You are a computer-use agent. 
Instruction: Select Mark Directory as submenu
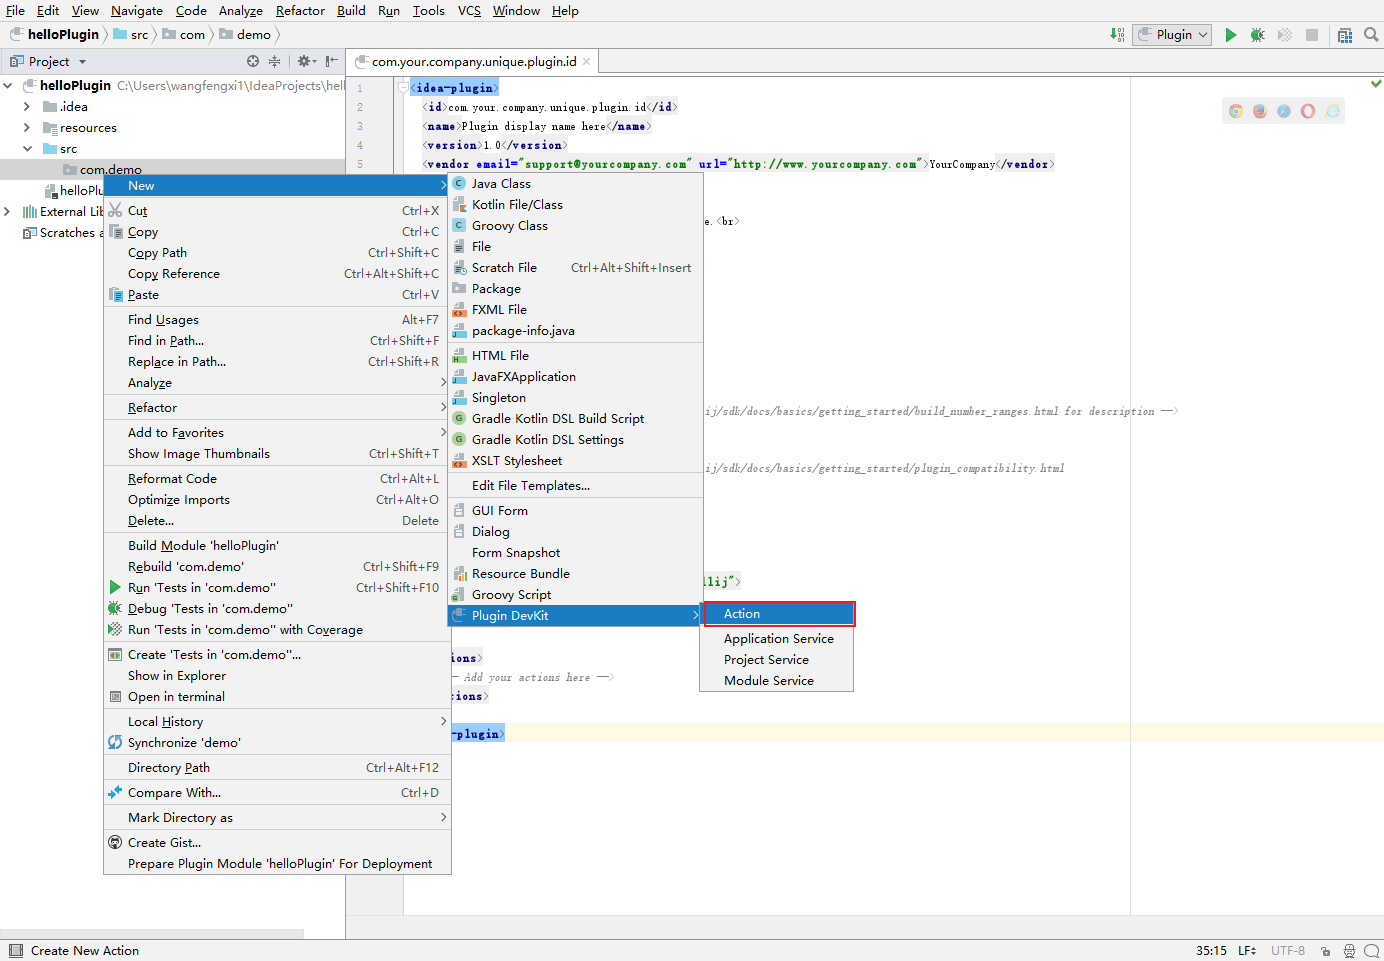277,817
